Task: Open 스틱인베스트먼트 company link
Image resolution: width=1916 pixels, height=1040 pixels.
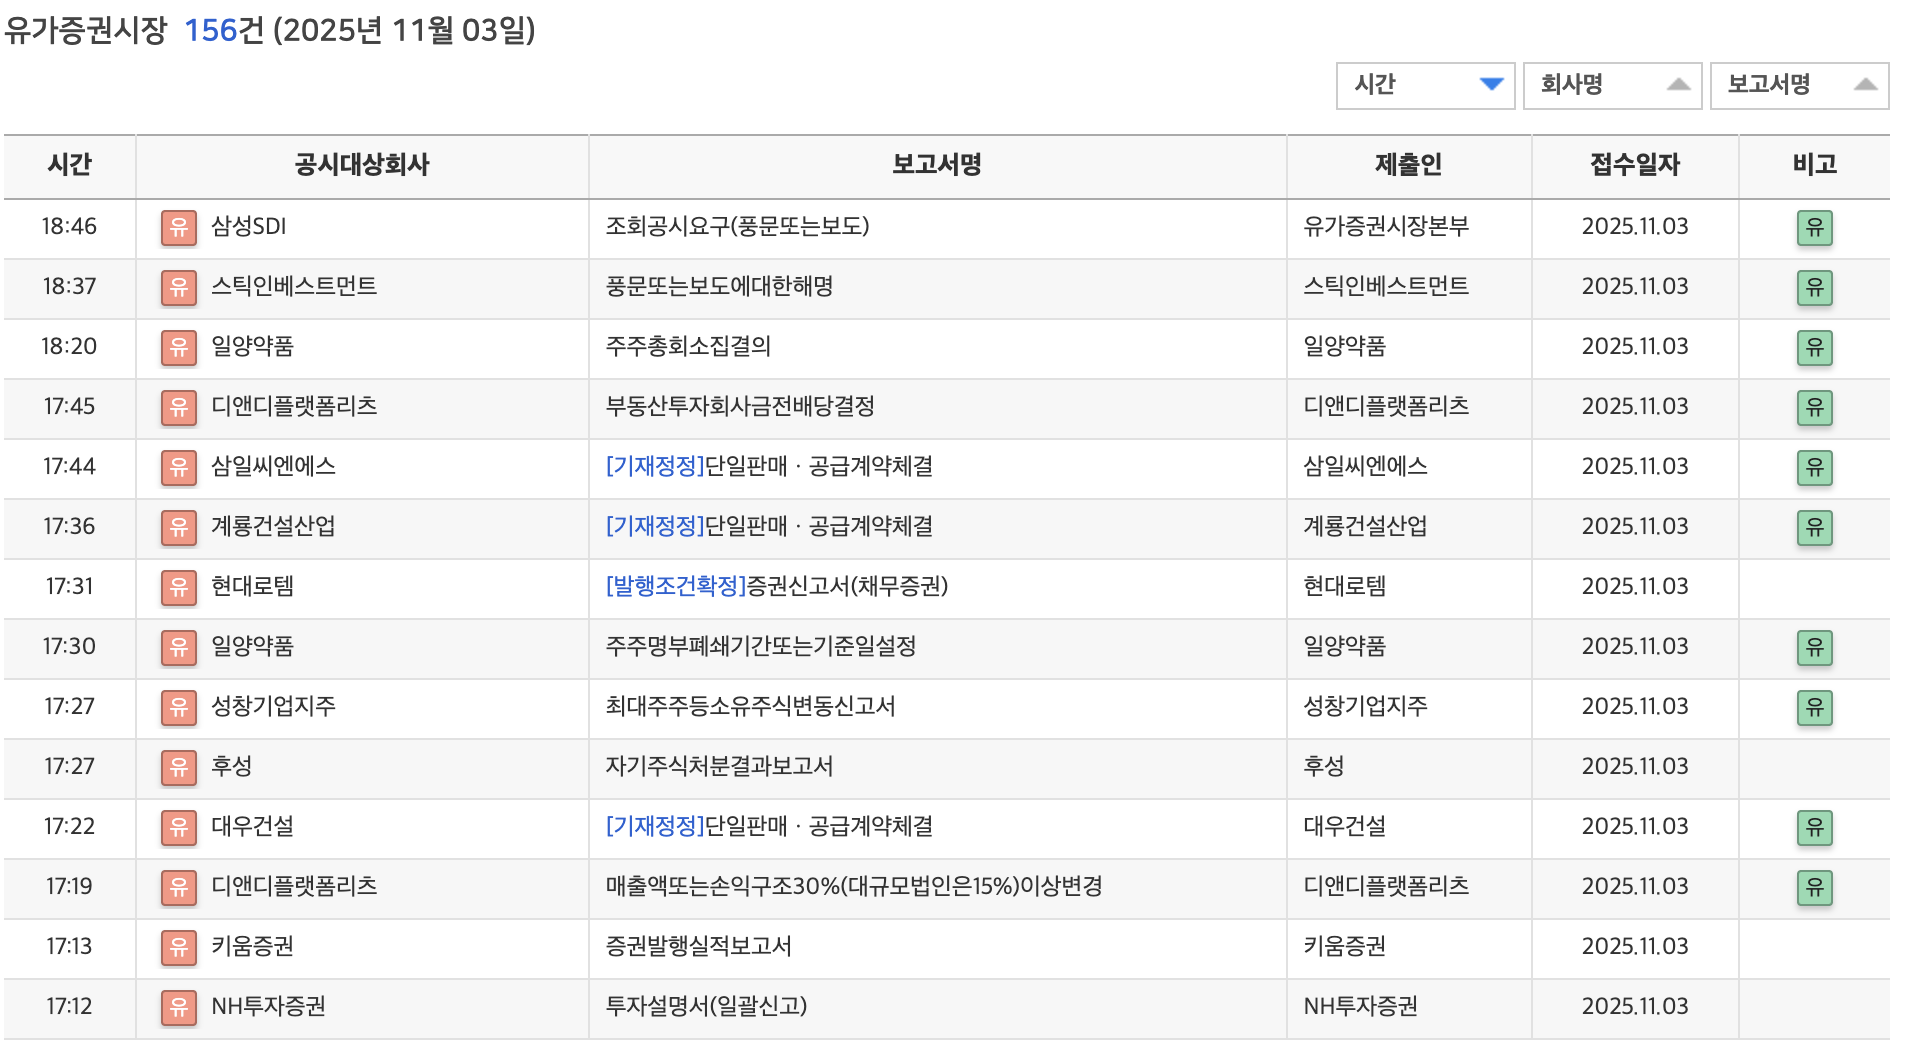Action: click(294, 287)
